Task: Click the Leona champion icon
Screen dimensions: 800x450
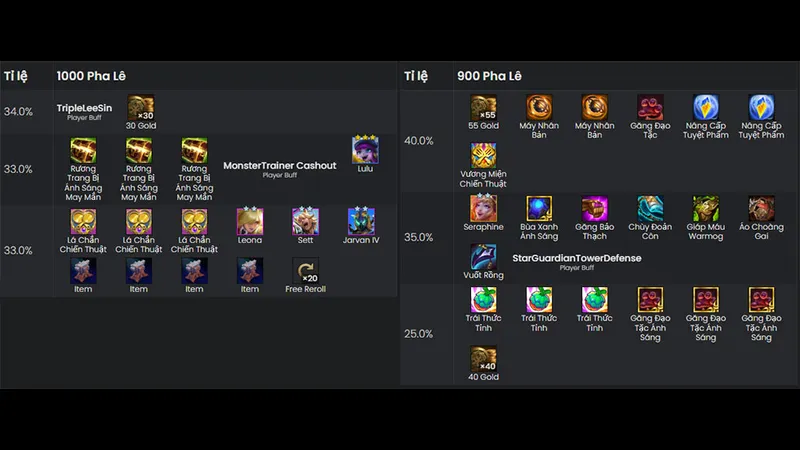Action: click(249, 221)
